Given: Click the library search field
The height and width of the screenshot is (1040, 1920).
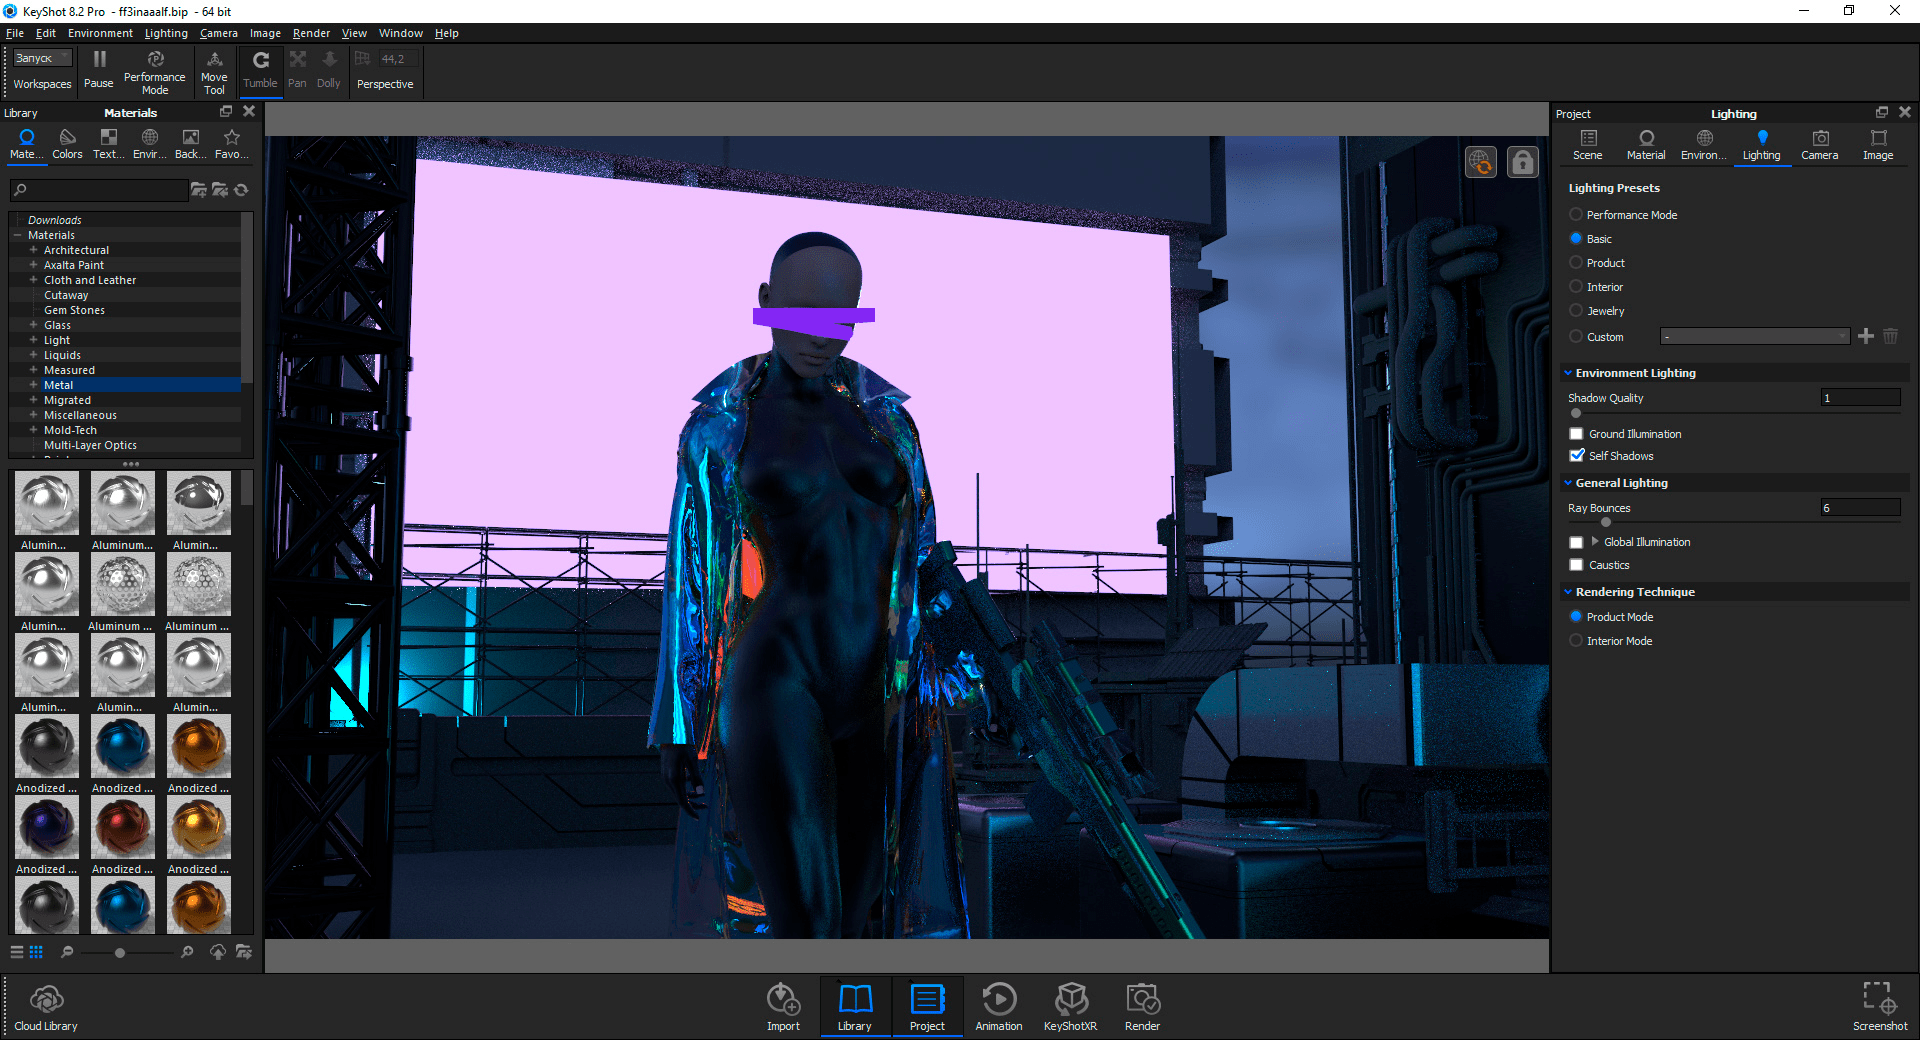Looking at the screenshot, I should tap(98, 190).
